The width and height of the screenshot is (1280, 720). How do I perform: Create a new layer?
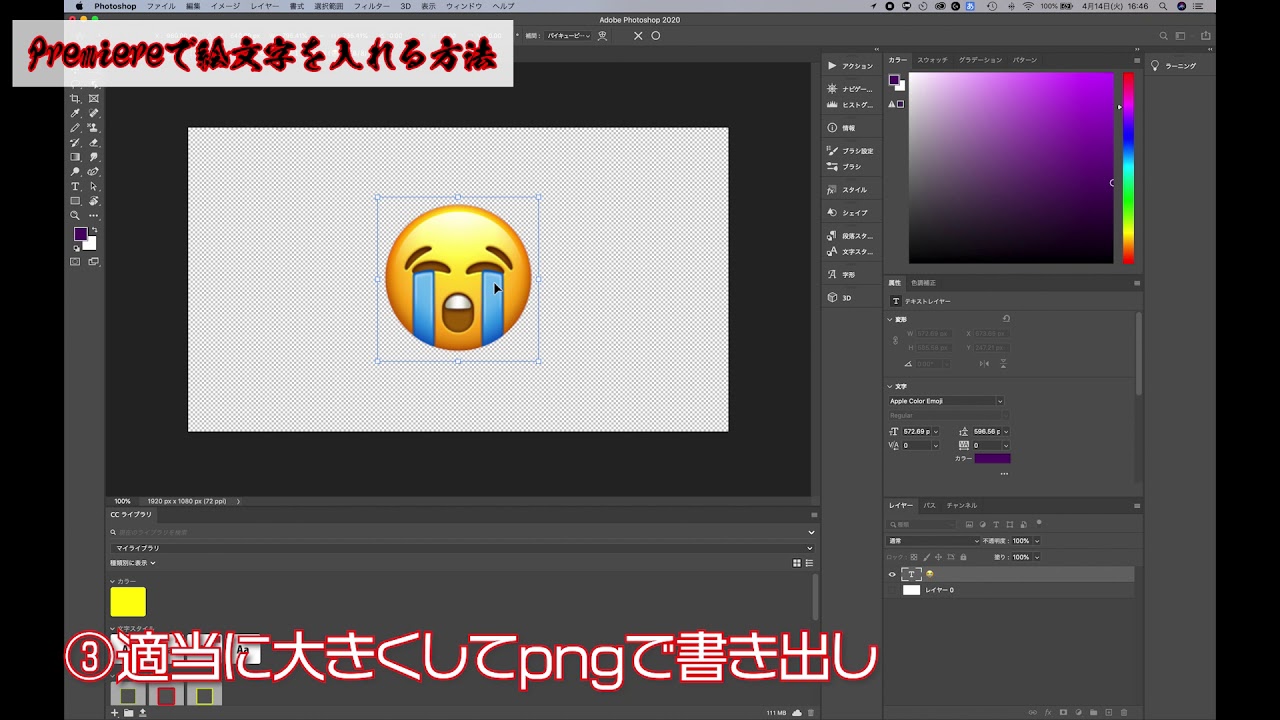coord(1108,713)
